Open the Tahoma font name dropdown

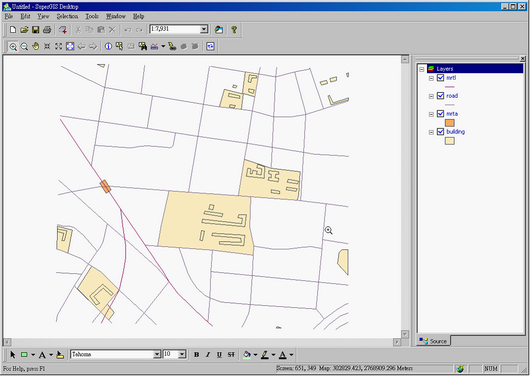tap(157, 354)
